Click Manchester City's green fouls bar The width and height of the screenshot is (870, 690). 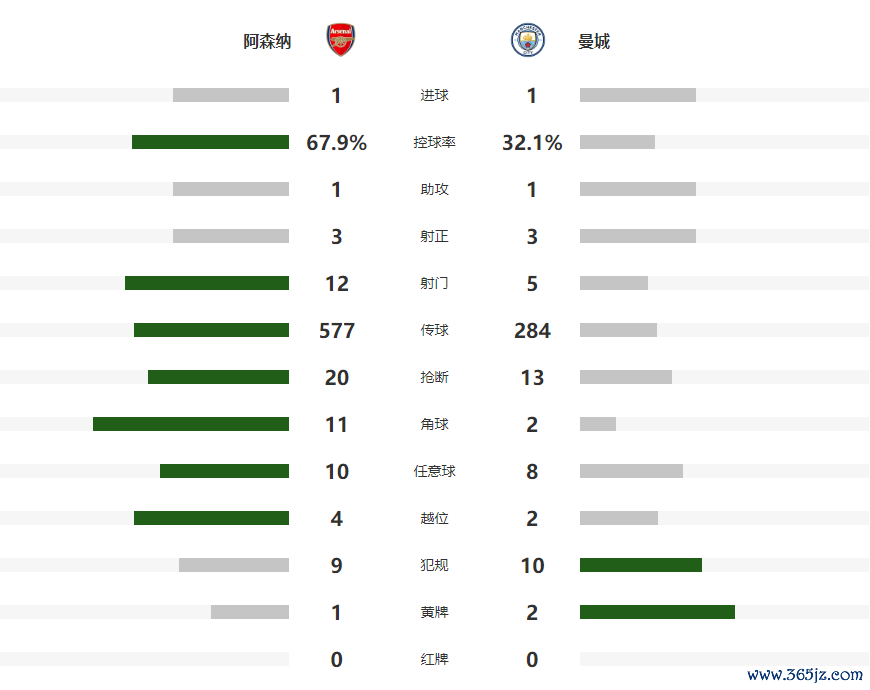tap(641, 565)
